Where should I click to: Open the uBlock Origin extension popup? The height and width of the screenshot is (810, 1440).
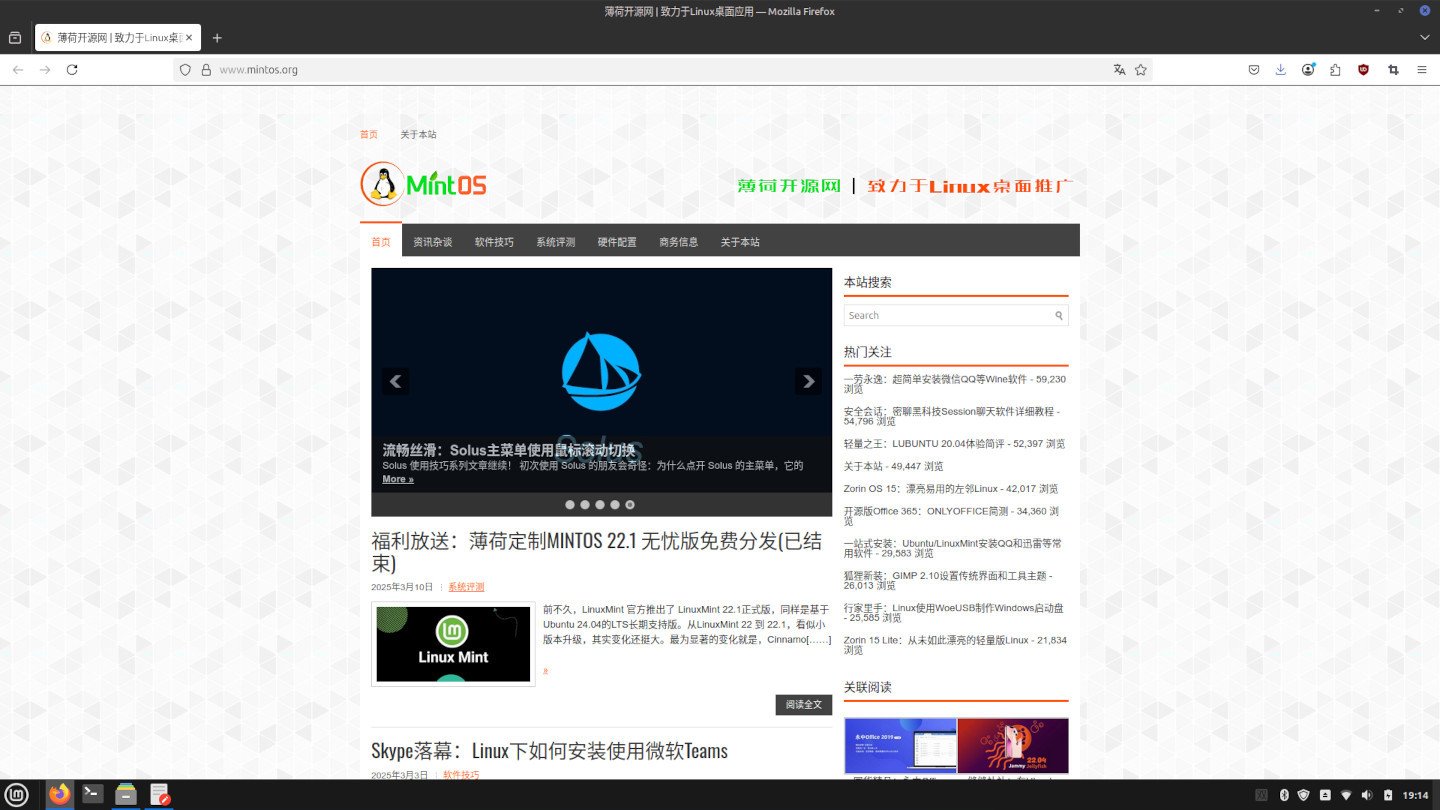[1363, 70]
